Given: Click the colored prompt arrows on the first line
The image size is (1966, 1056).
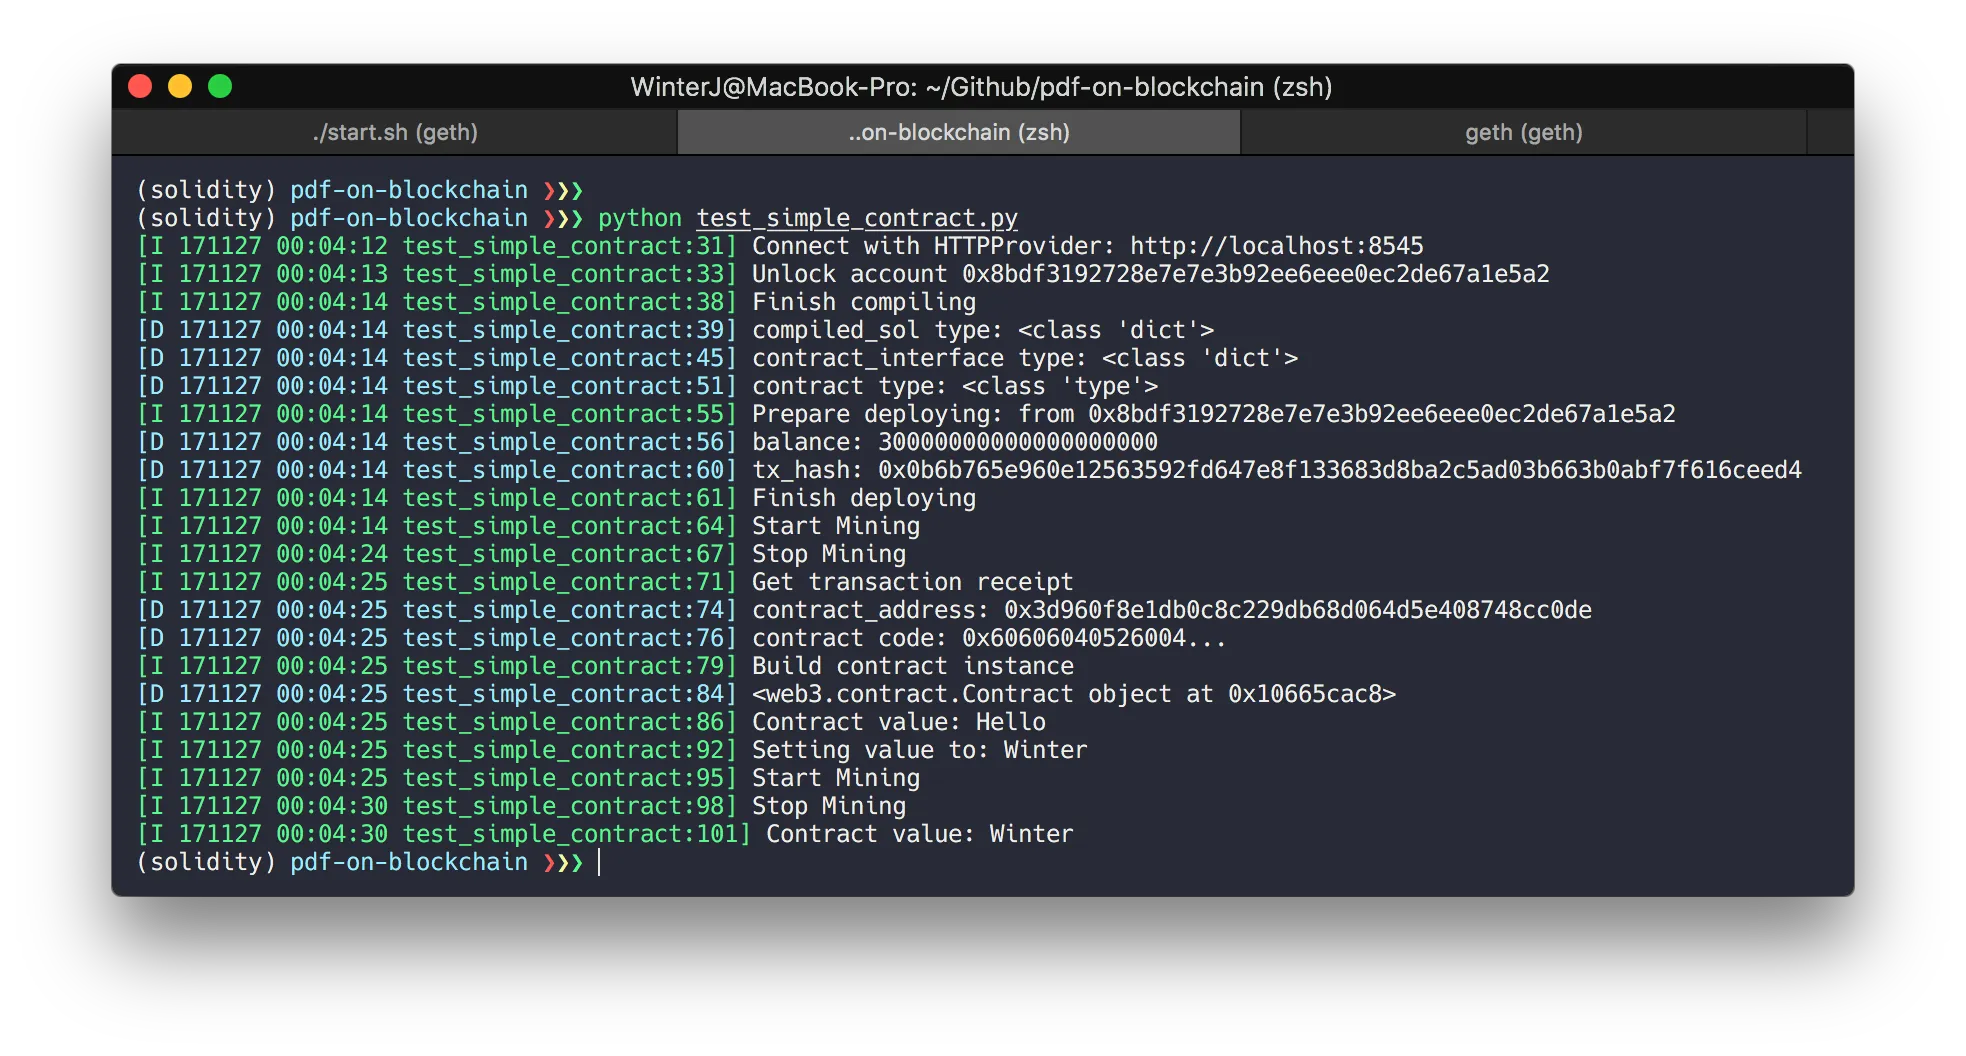Looking at the screenshot, I should pos(563,190).
